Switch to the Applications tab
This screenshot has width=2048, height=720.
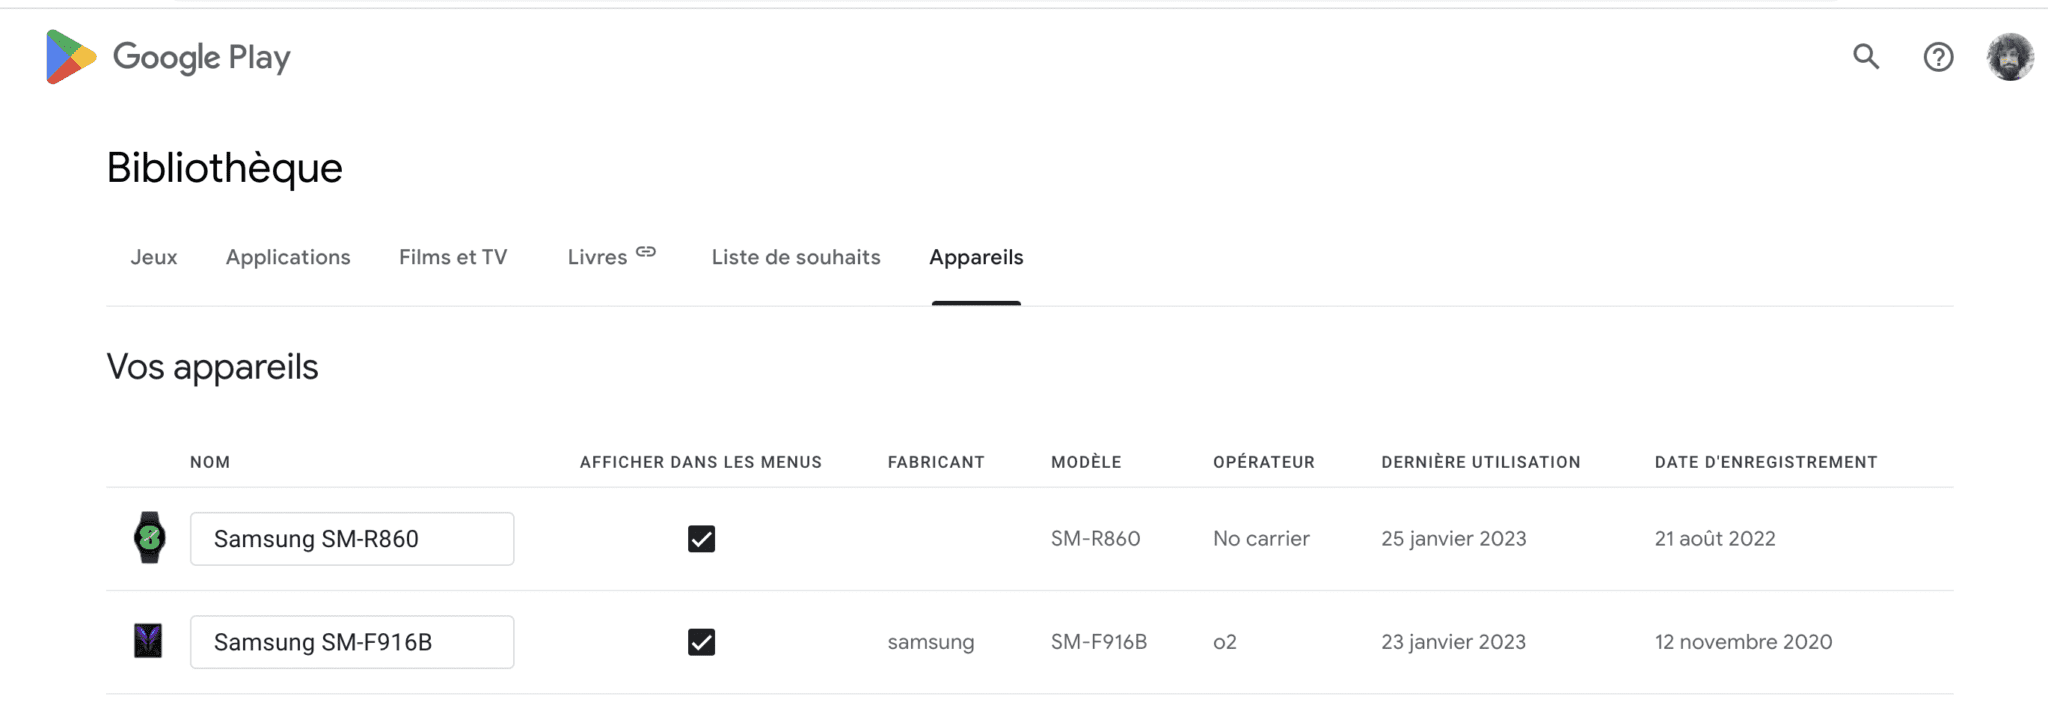point(288,257)
